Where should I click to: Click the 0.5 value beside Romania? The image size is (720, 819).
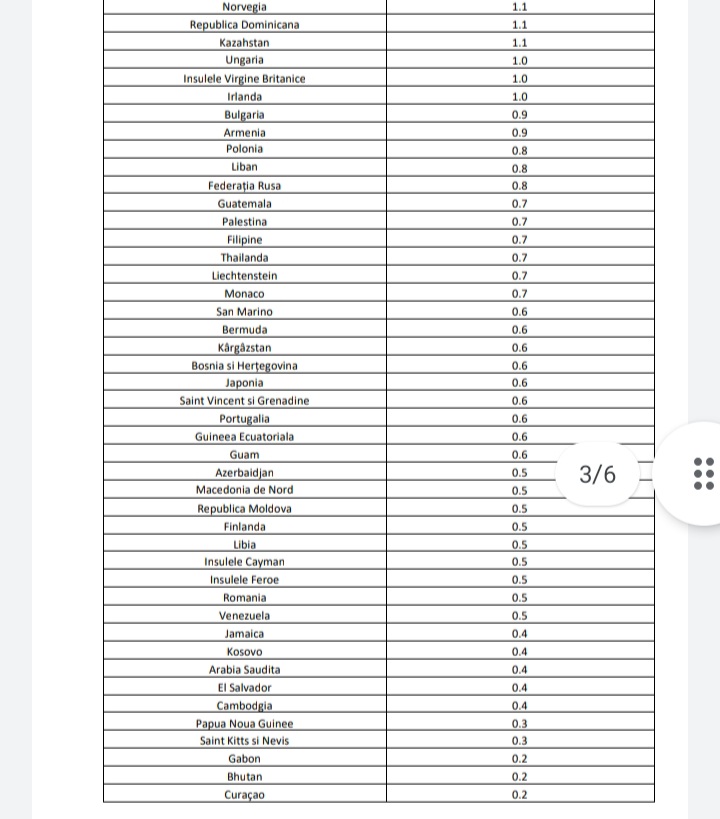pyautogui.click(x=520, y=598)
